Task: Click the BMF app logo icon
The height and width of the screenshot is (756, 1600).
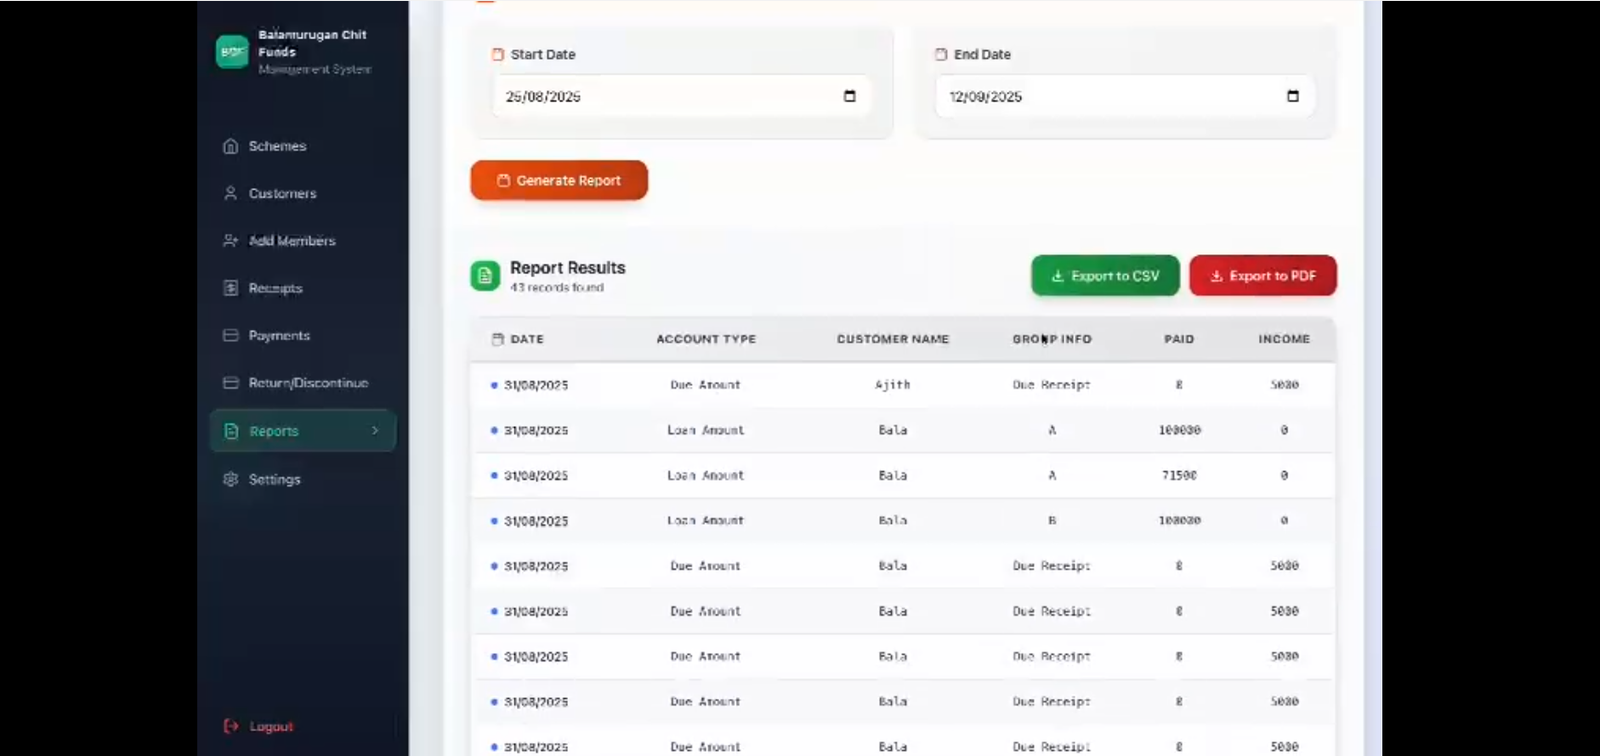Action: click(232, 51)
